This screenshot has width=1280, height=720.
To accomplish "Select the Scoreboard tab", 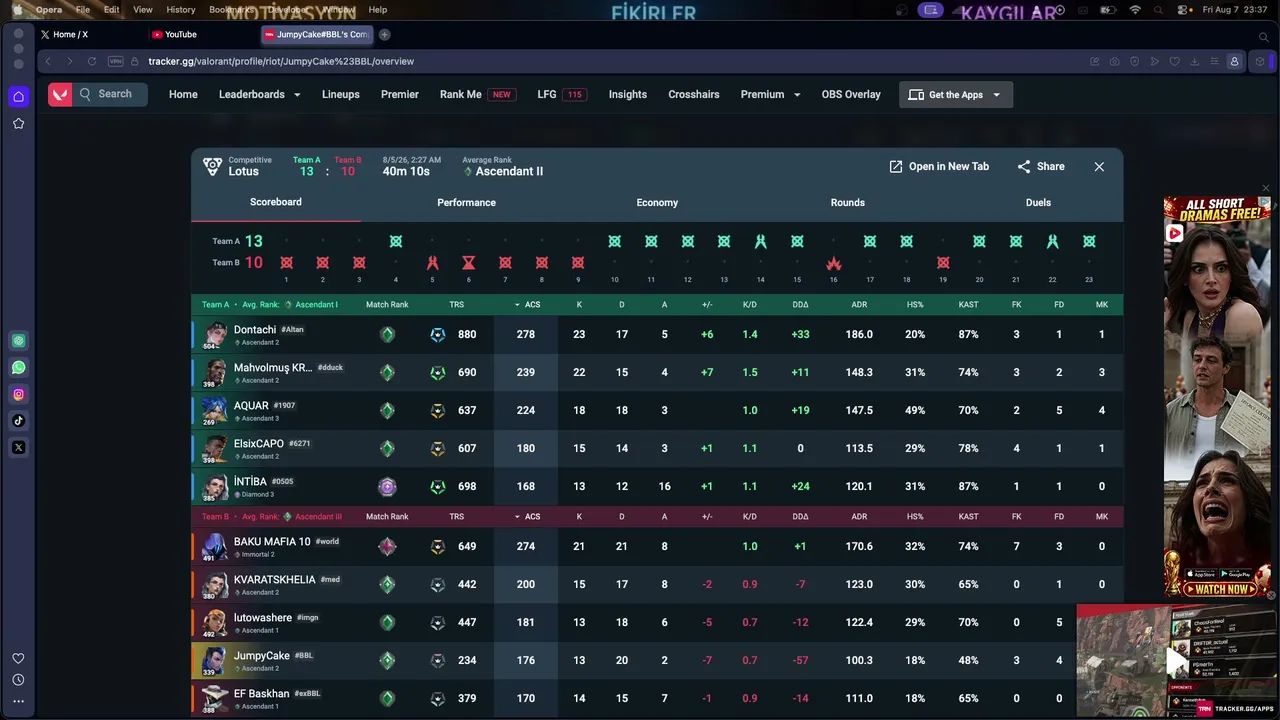I will tap(276, 202).
